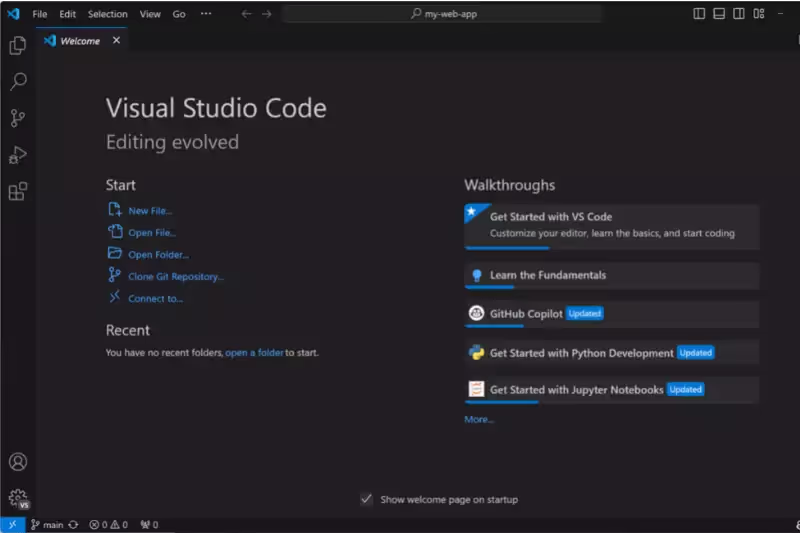Screen dimensions: 800x533
Task: Open errors and warnings count in status bar
Action: (x=109, y=524)
